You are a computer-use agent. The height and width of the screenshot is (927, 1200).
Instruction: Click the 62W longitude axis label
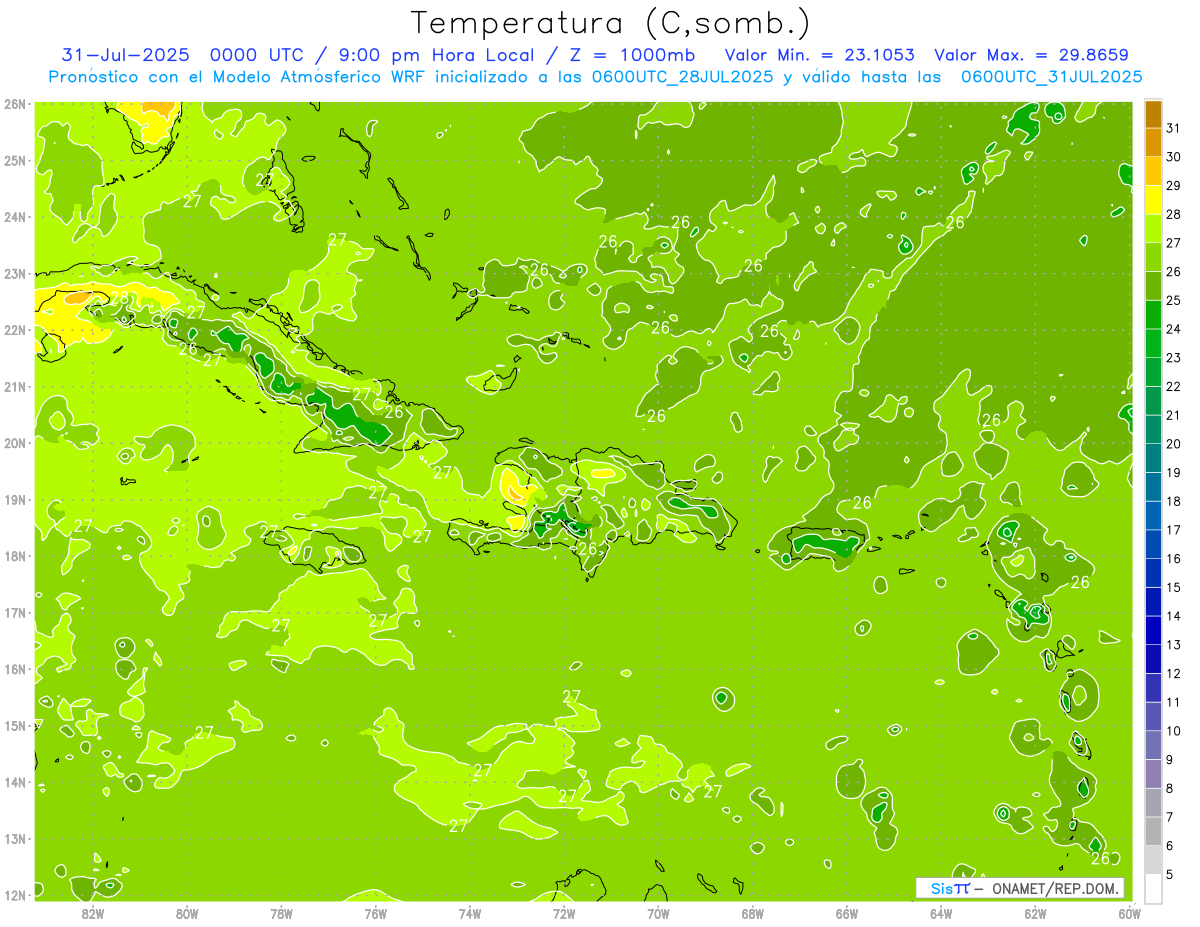[1035, 913]
